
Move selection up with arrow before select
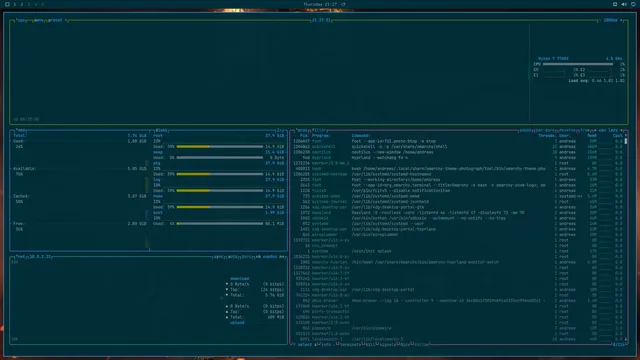(x=294, y=344)
